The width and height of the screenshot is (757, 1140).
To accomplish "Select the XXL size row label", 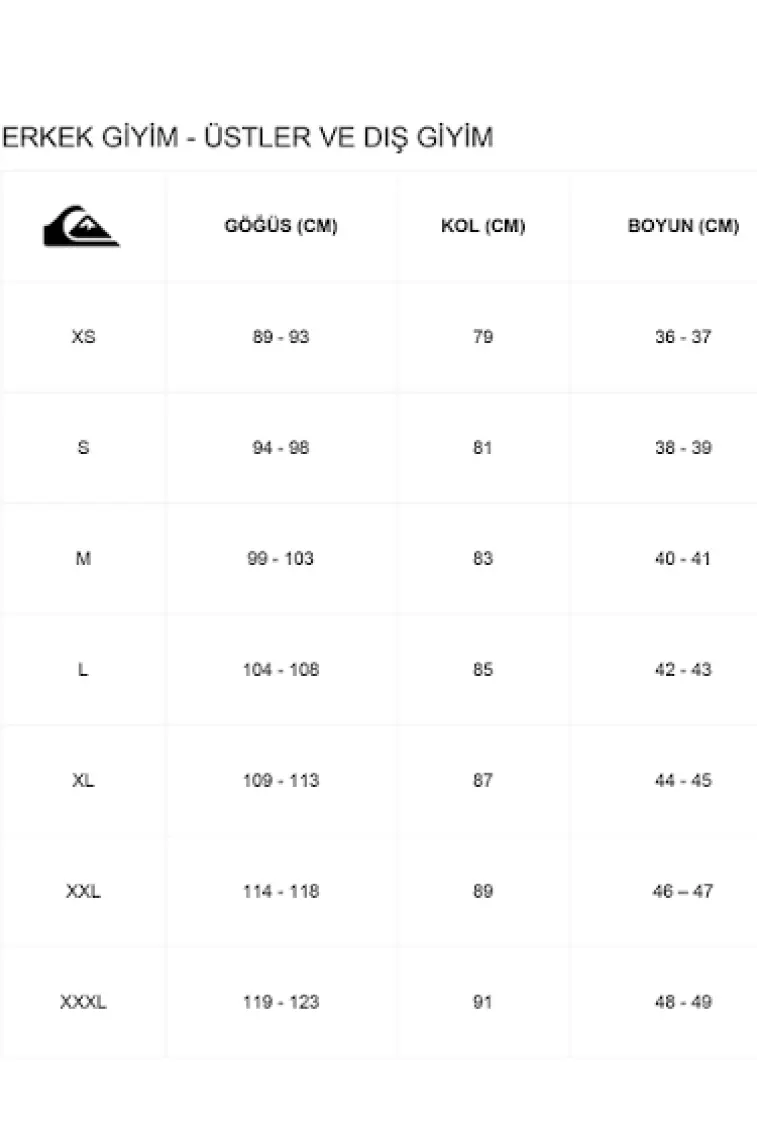I will [83, 891].
